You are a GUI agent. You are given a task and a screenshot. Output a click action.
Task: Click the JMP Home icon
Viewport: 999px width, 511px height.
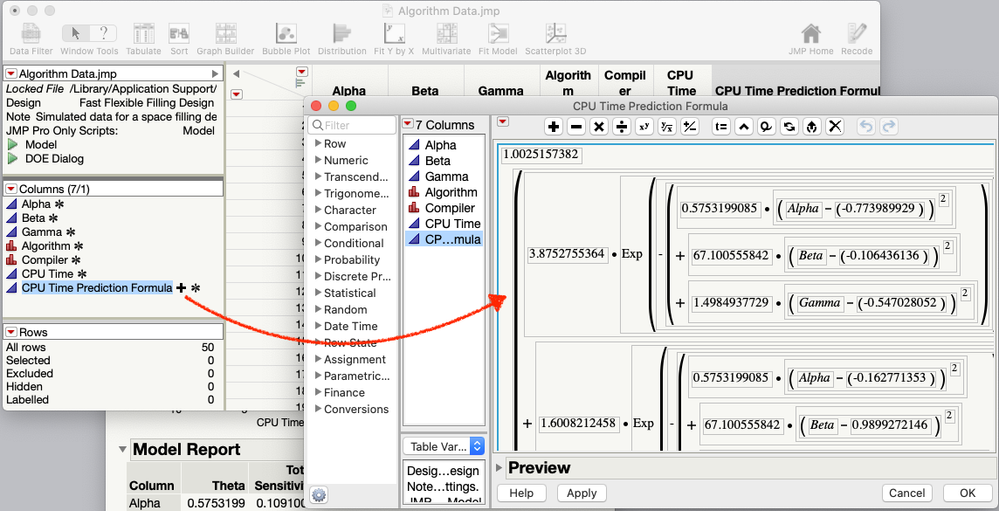pos(811,39)
